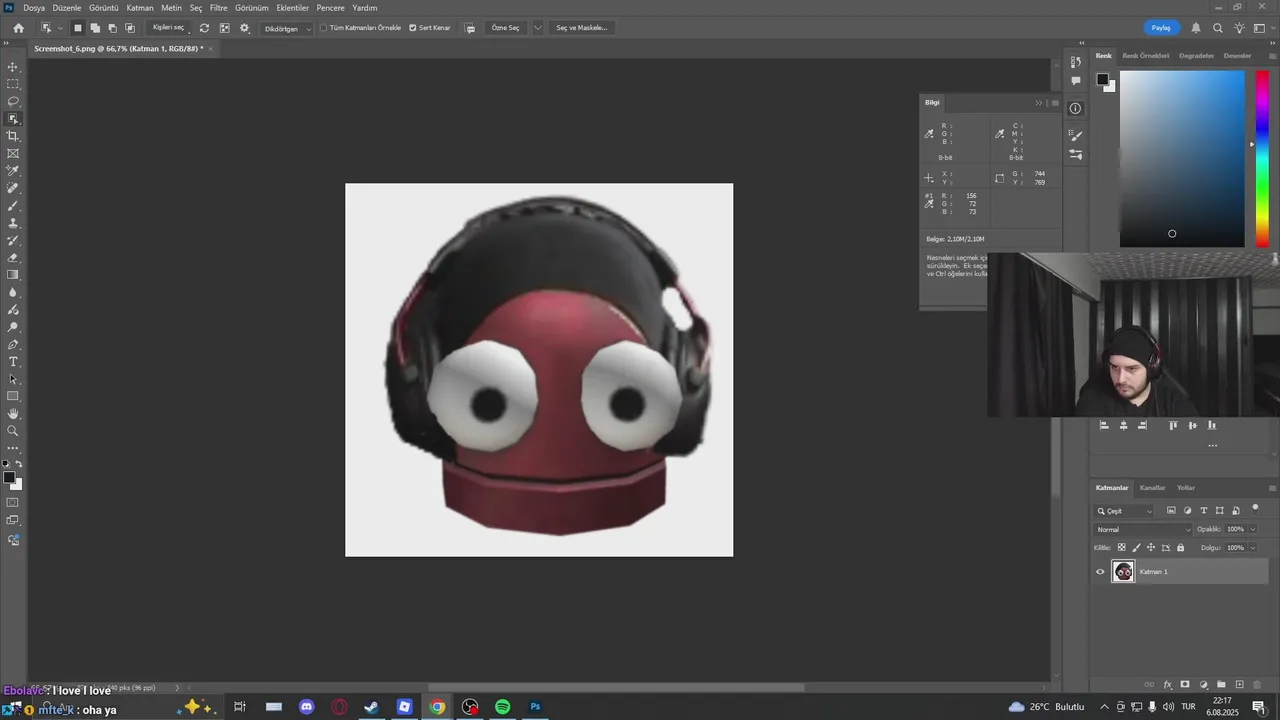This screenshot has width=1280, height=720.
Task: Open Chrome from the taskbar
Action: [x=437, y=707]
